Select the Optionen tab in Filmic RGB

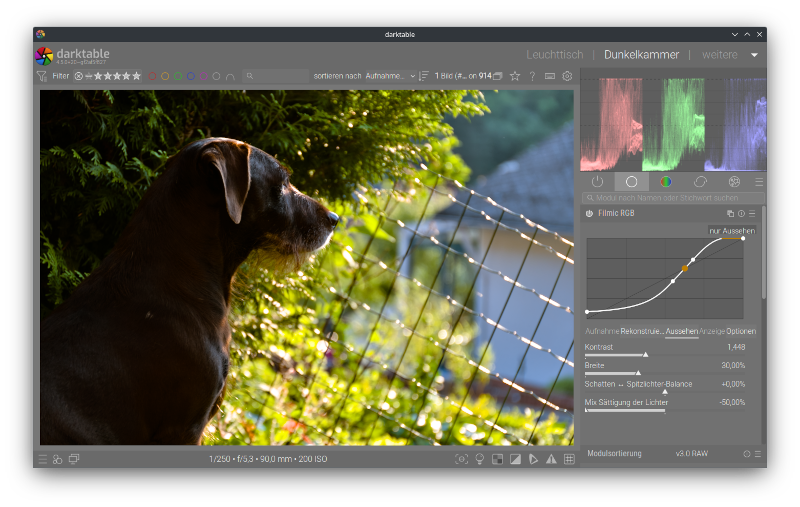click(741, 331)
